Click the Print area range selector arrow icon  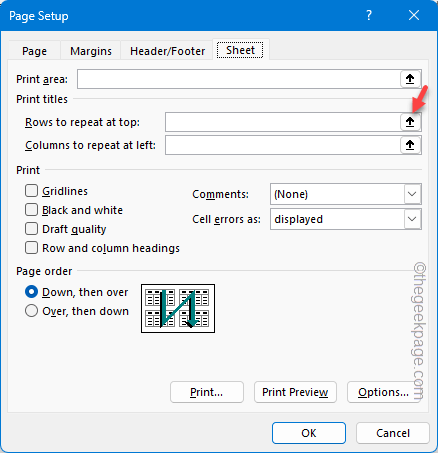(410, 79)
